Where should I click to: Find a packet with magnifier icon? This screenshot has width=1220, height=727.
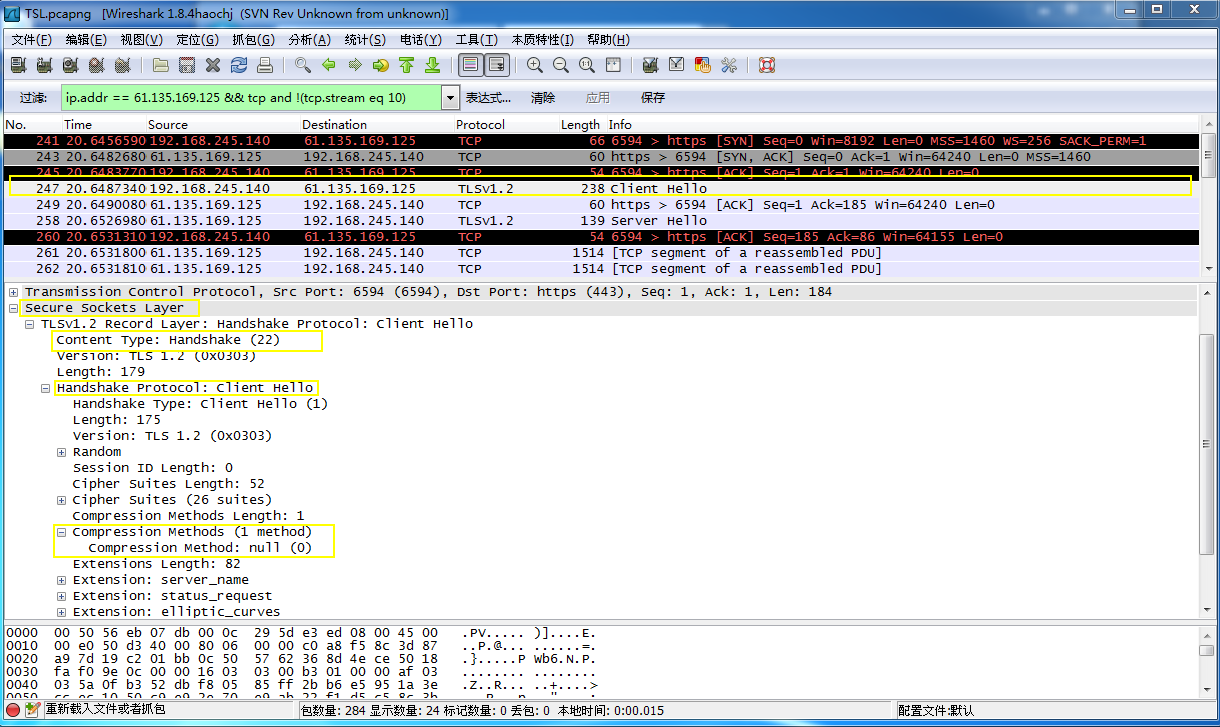(x=303, y=65)
